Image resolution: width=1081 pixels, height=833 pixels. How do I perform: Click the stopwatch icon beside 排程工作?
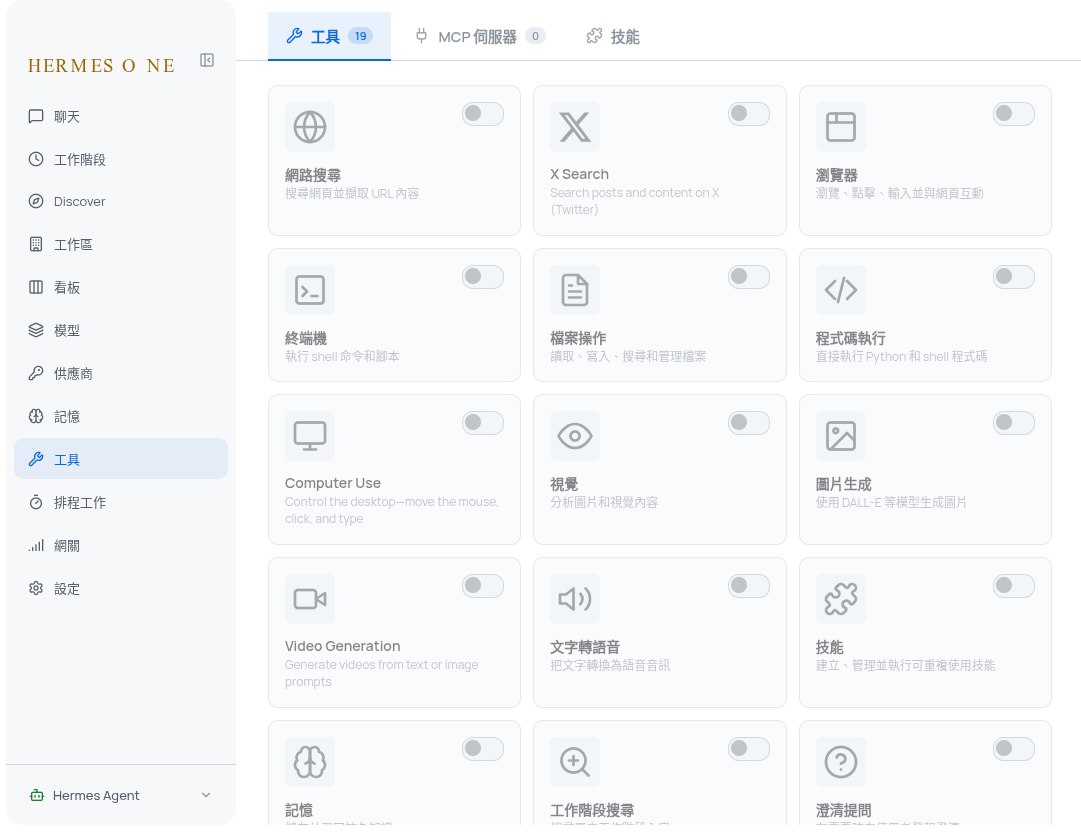click(36, 502)
